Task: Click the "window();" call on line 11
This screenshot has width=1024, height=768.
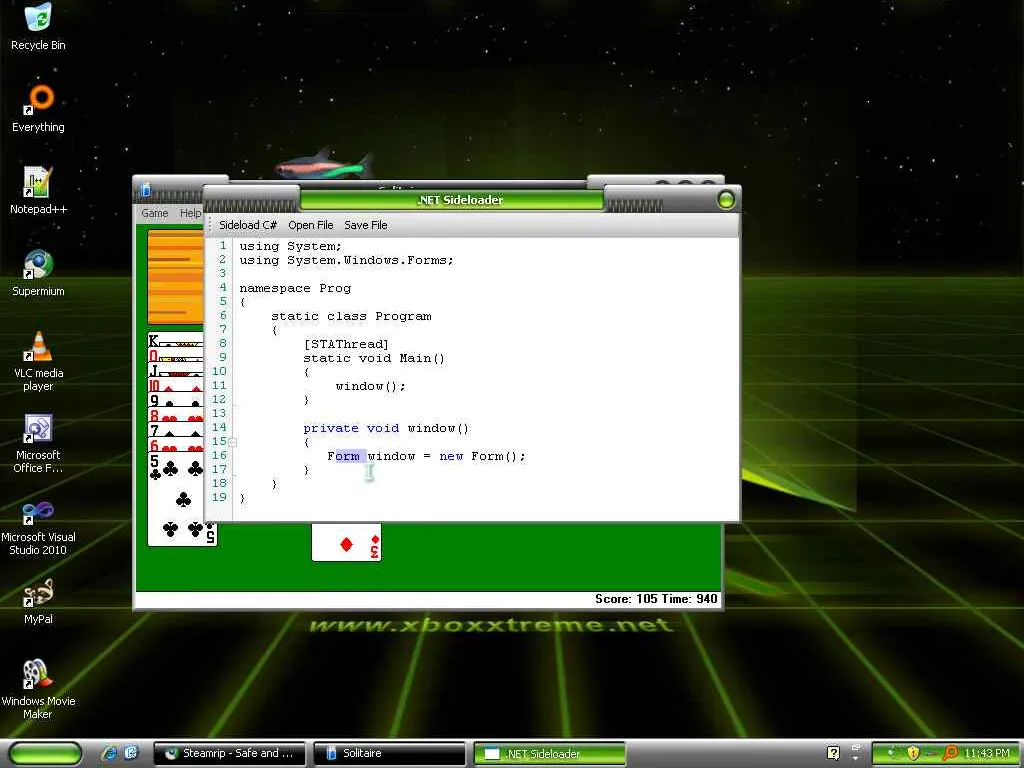Action: click(370, 386)
